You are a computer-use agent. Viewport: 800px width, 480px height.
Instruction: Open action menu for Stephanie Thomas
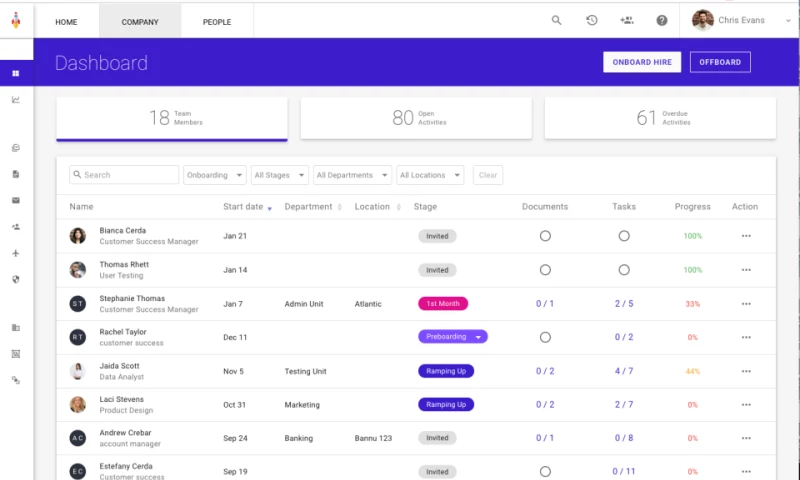point(746,304)
